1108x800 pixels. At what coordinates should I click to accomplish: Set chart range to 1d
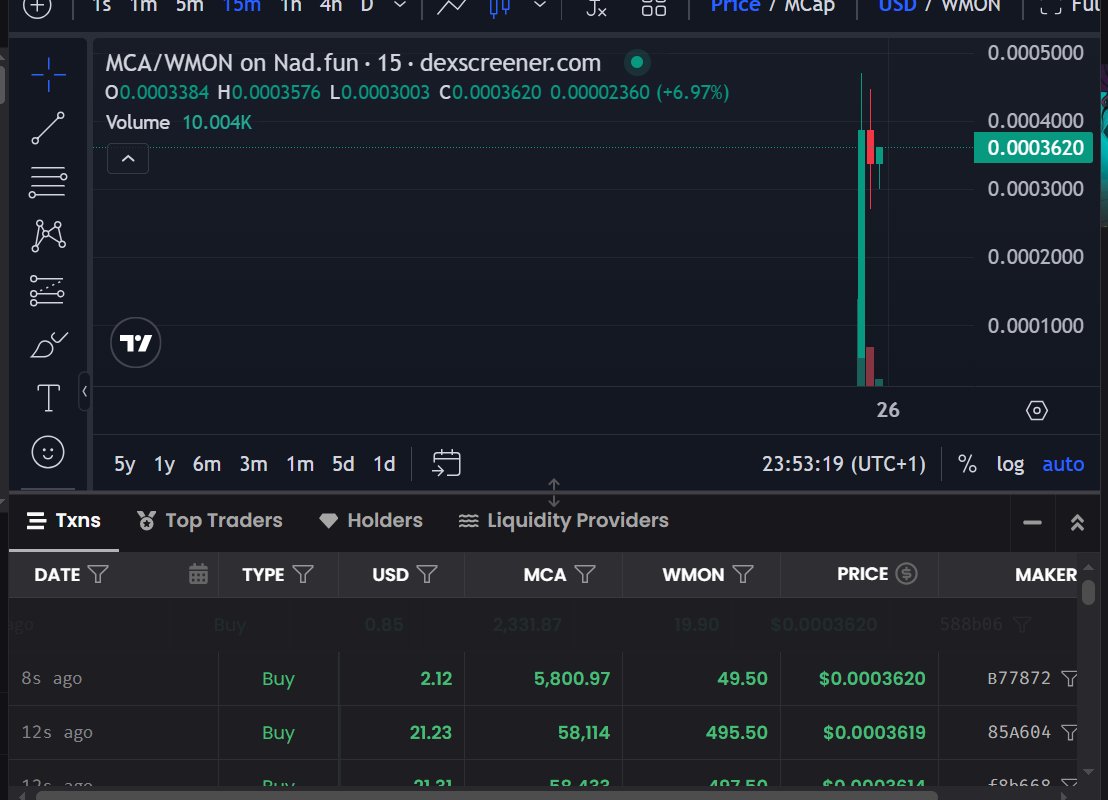[x=384, y=464]
